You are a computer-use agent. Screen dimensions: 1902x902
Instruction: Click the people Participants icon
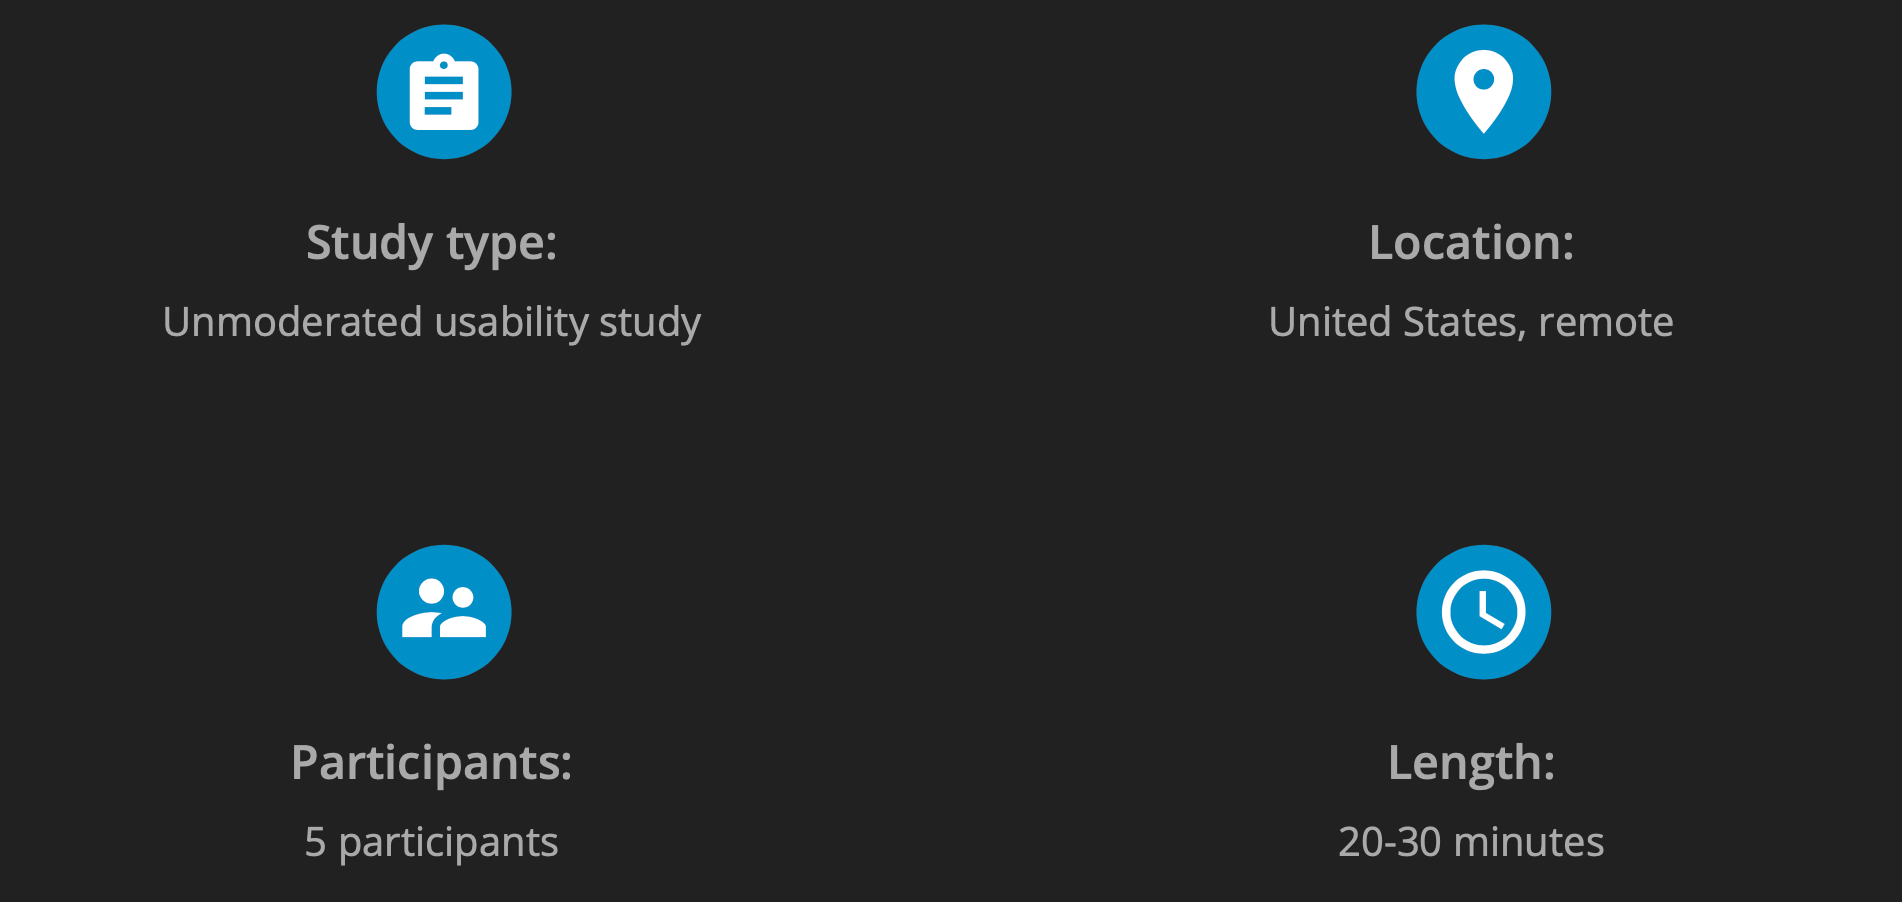pyautogui.click(x=444, y=612)
